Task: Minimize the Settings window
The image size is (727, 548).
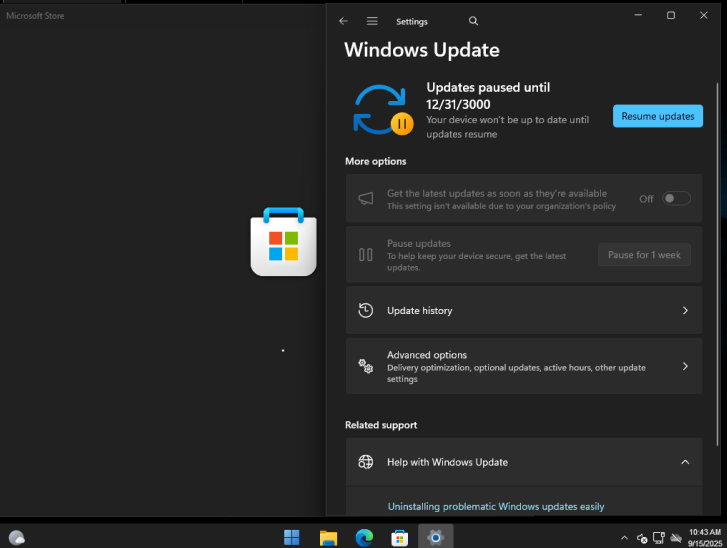Action: pyautogui.click(x=638, y=15)
